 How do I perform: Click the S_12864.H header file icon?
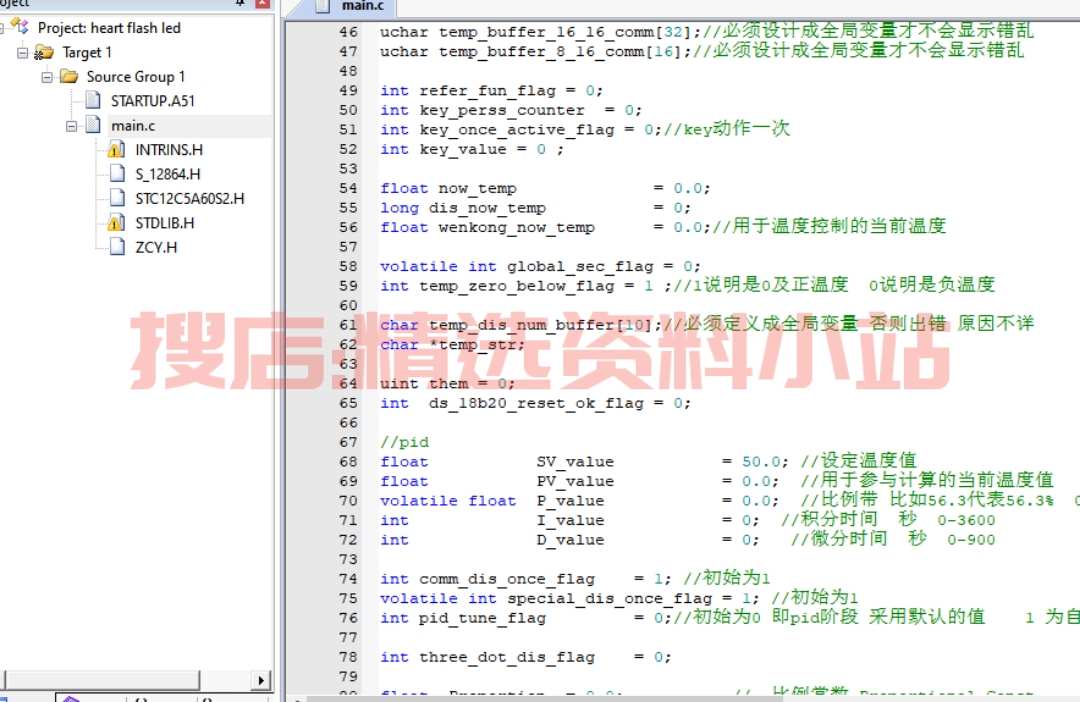point(117,174)
